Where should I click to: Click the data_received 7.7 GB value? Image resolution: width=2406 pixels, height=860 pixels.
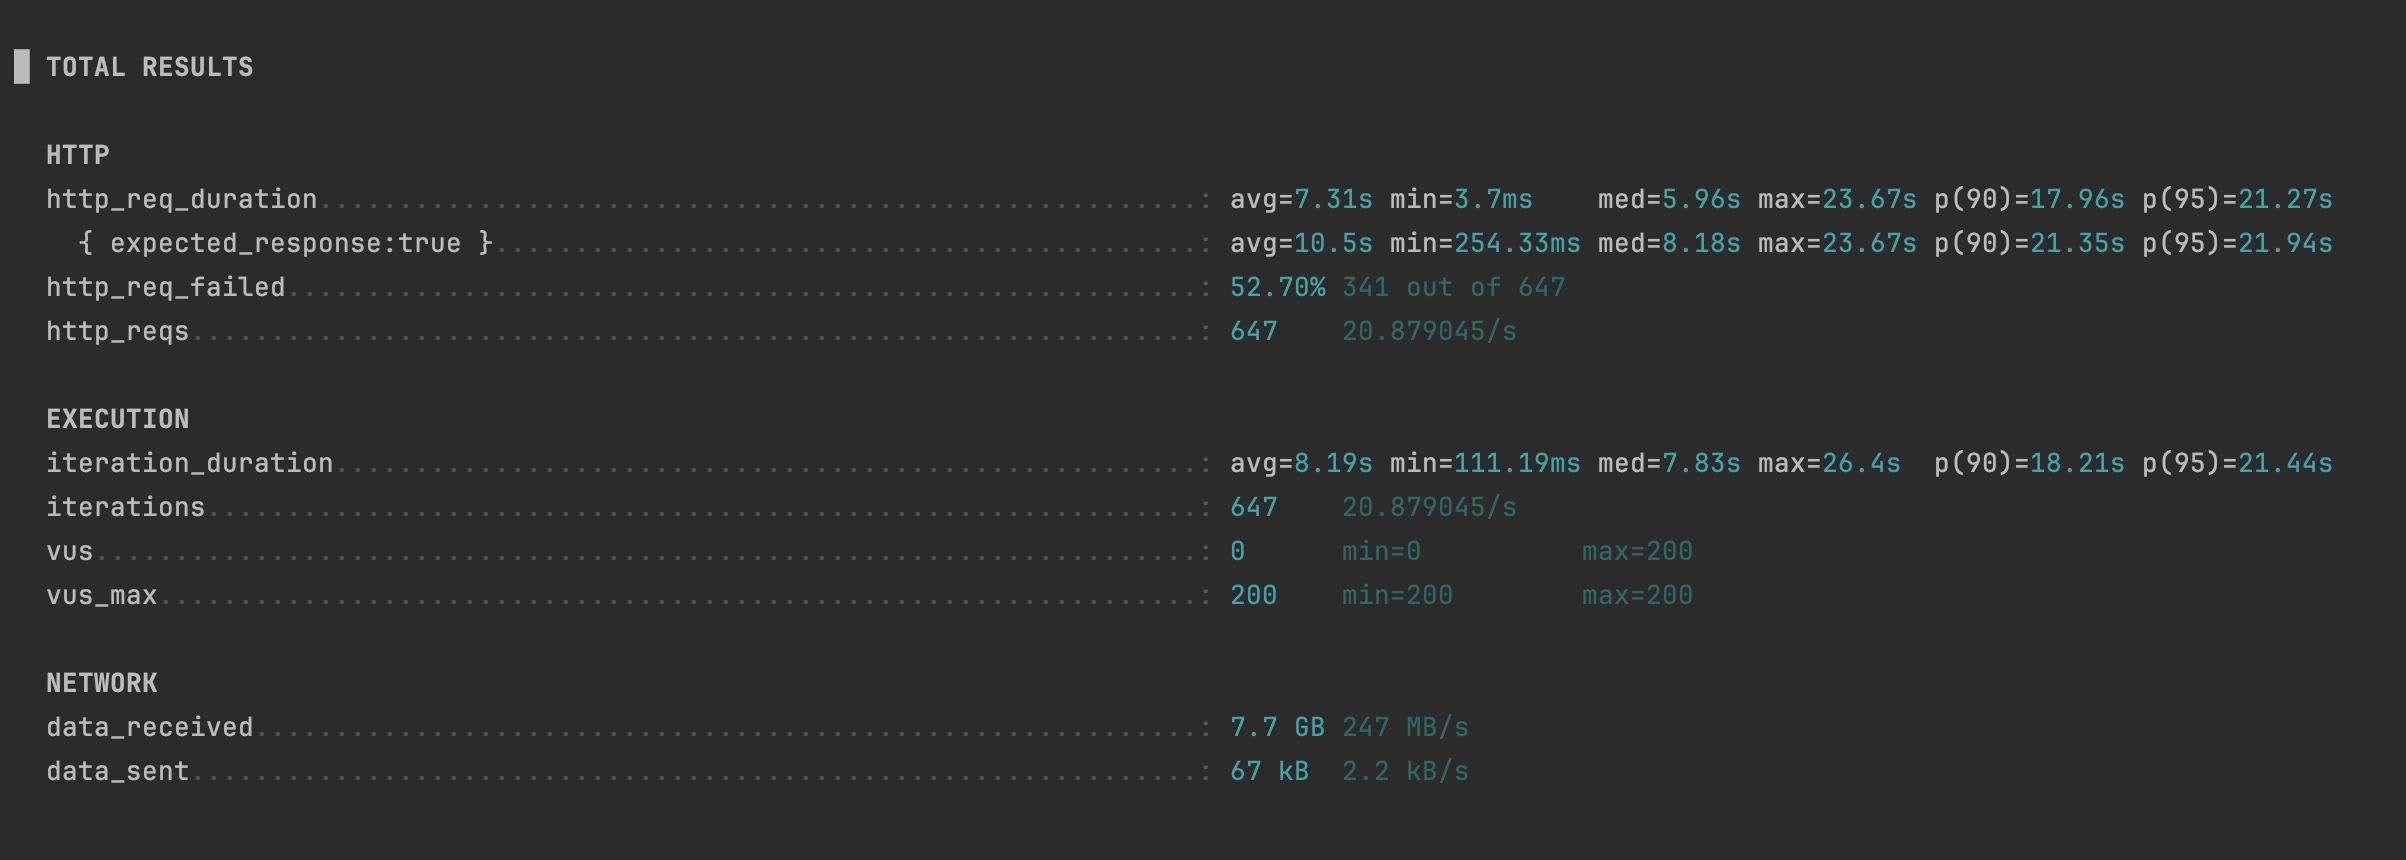(x=1277, y=727)
